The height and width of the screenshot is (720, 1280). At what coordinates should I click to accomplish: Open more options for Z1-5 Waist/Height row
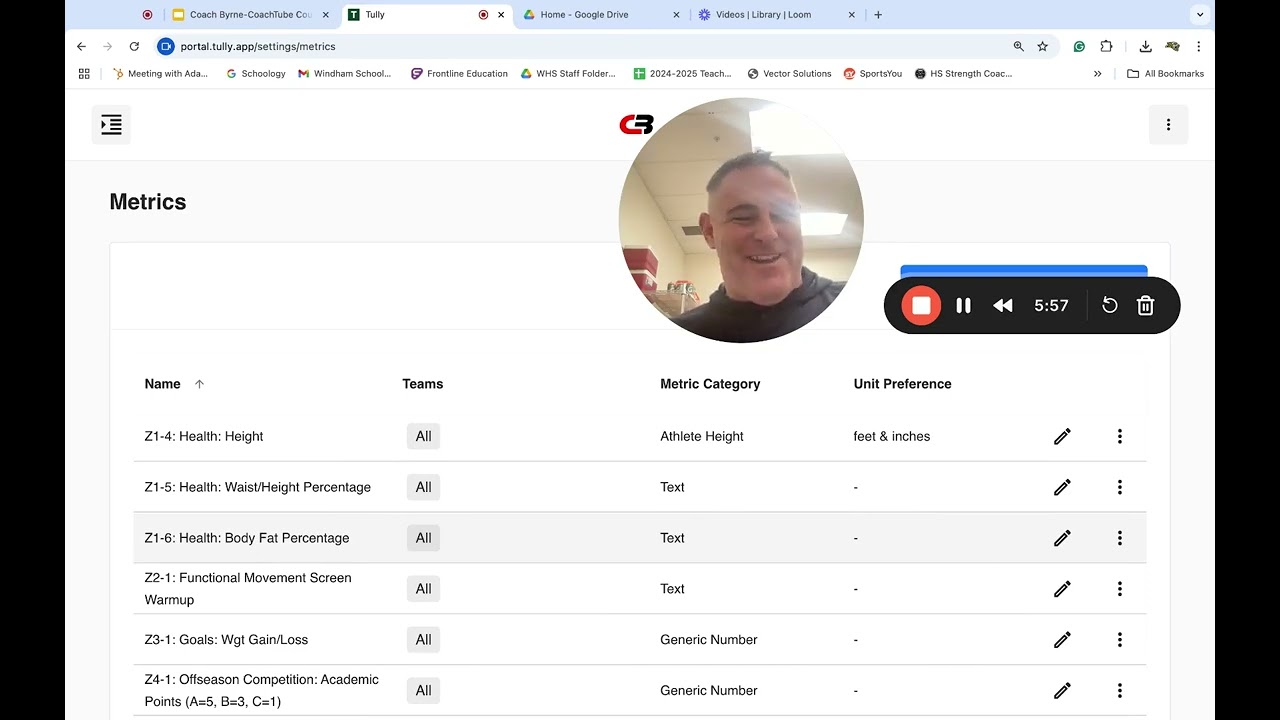point(1120,487)
